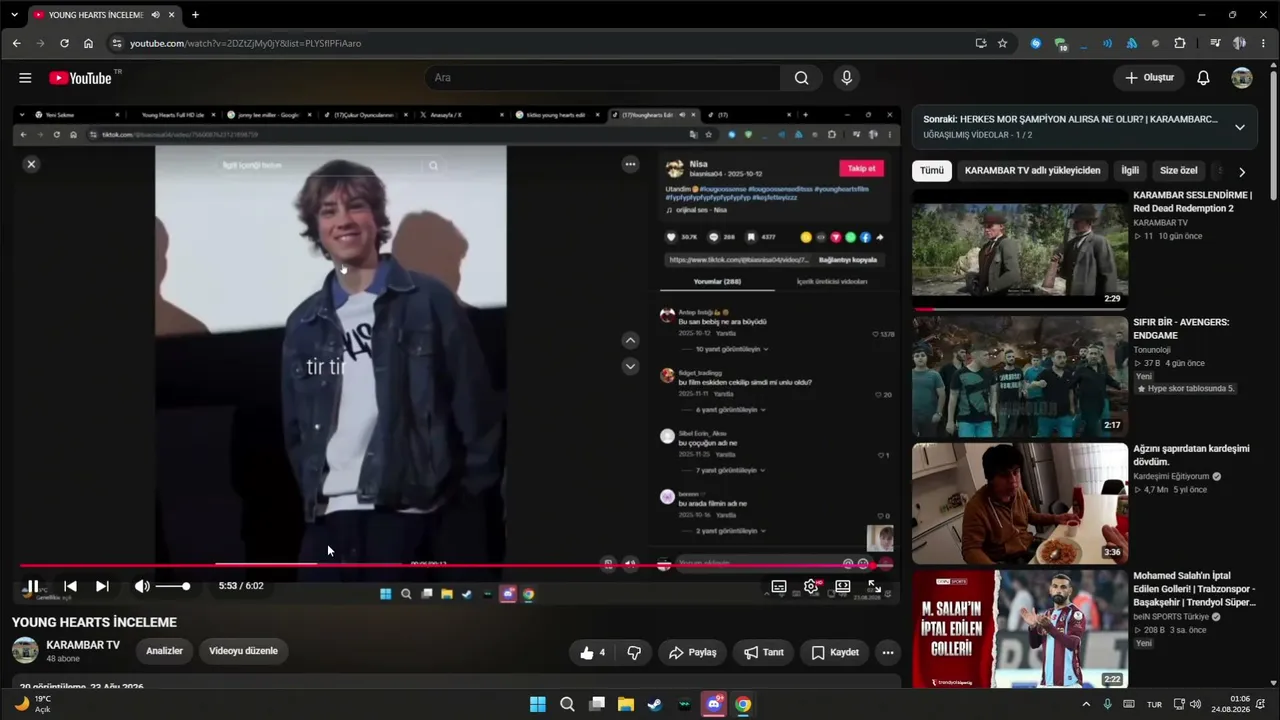Viewport: 1280px width, 720px height.
Task: Open the more actions menu below video
Action: click(x=888, y=653)
